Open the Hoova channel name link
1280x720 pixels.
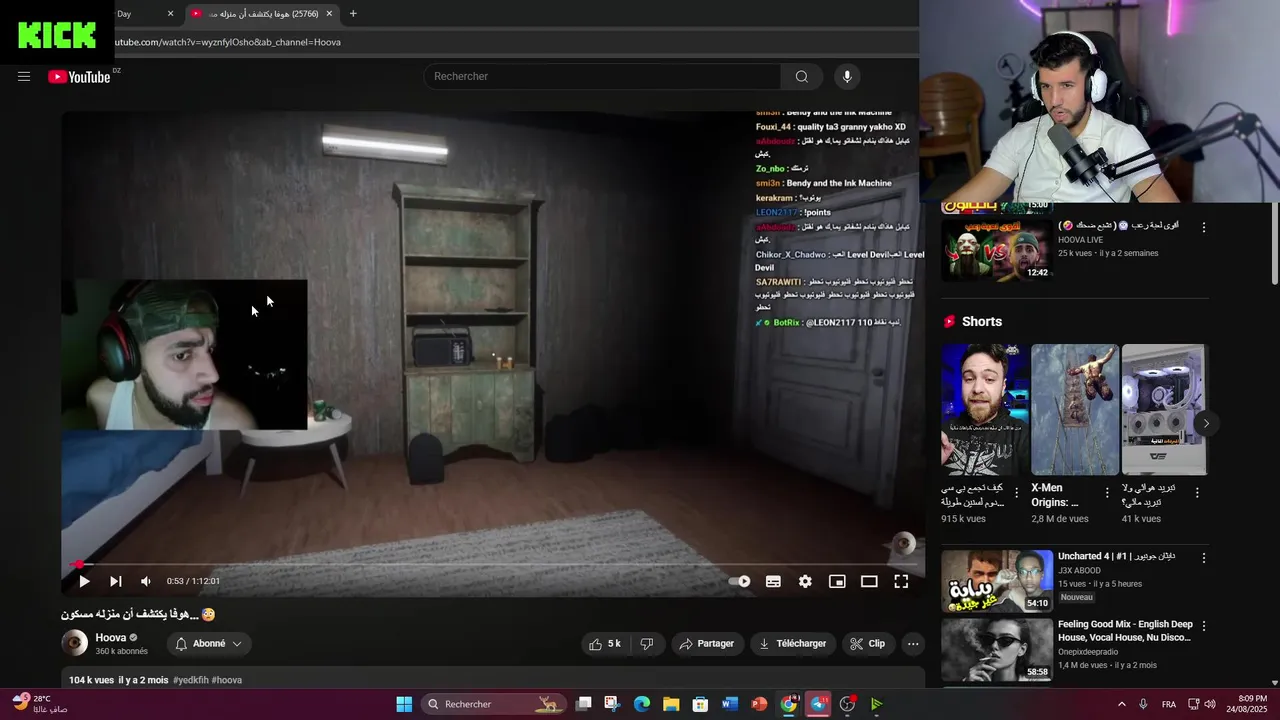click(x=111, y=638)
